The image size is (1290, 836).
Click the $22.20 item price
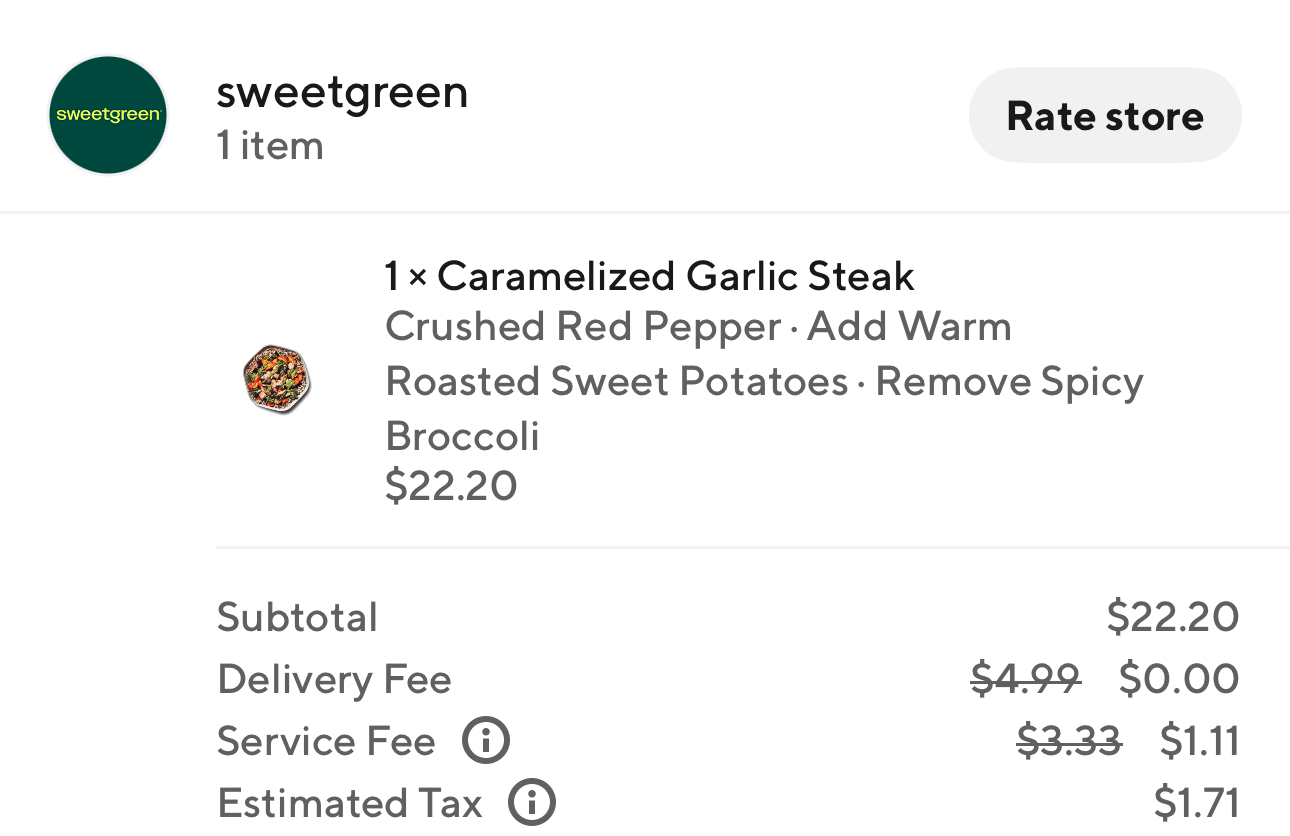[x=451, y=486]
